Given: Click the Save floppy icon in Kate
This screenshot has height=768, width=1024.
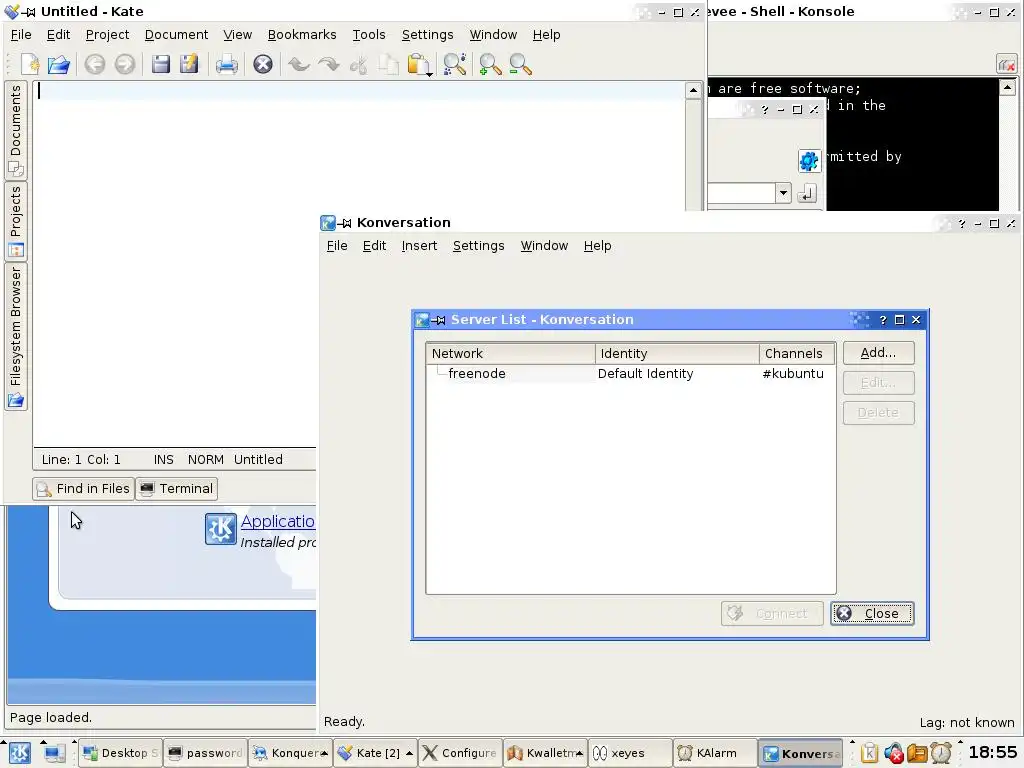Looking at the screenshot, I should click(x=161, y=64).
